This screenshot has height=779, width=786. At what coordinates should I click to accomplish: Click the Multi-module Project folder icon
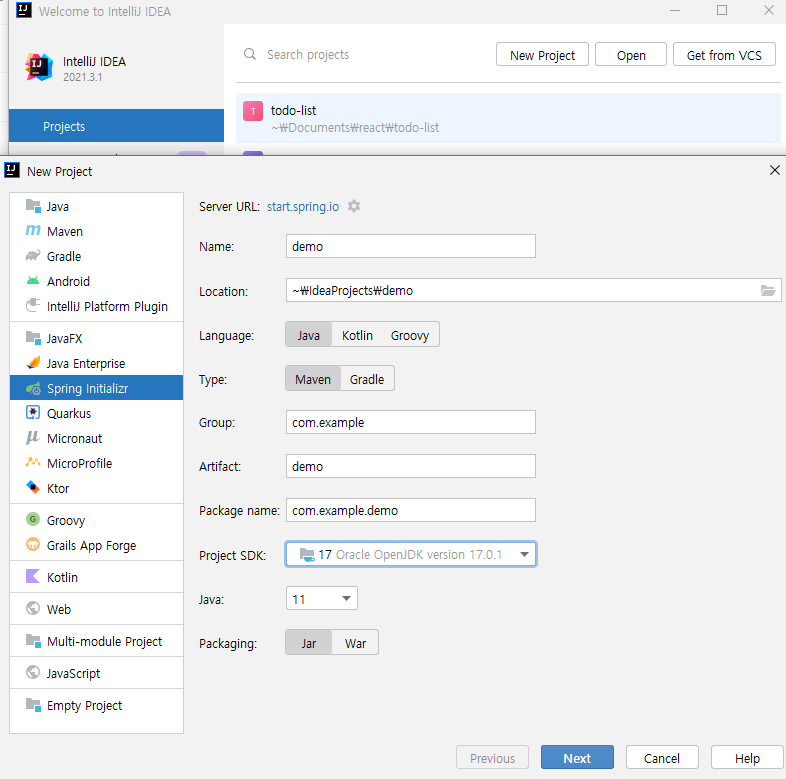[33, 641]
